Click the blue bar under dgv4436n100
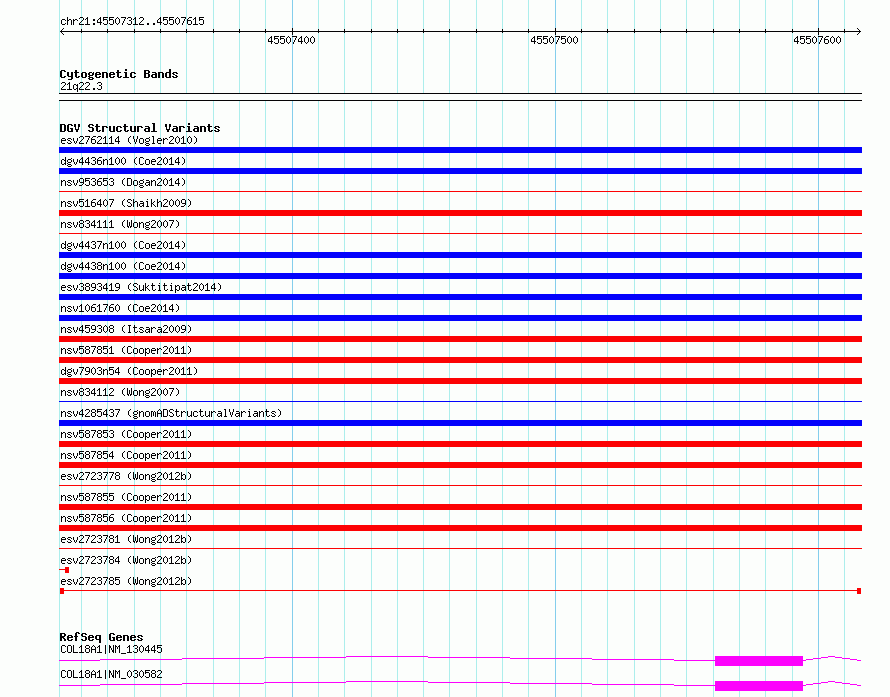Screen dimensions: 890x697 (460, 171)
